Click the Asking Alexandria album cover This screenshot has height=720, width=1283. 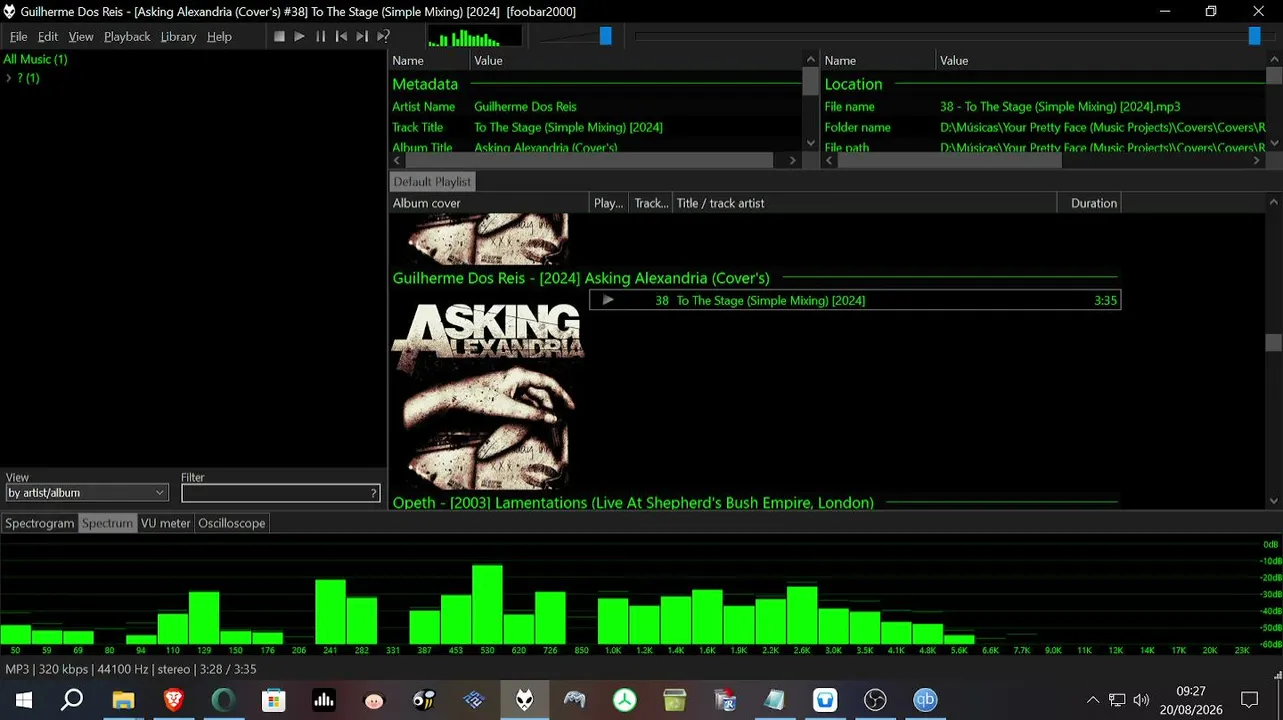487,395
